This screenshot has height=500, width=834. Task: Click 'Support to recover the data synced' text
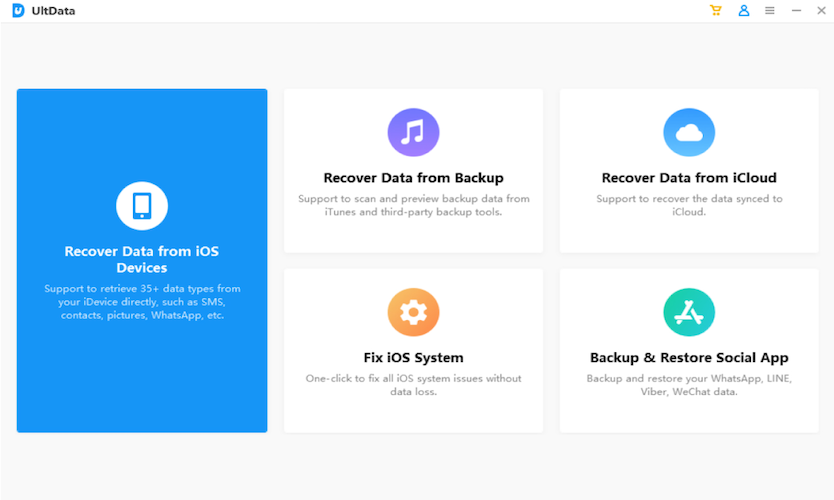point(689,205)
